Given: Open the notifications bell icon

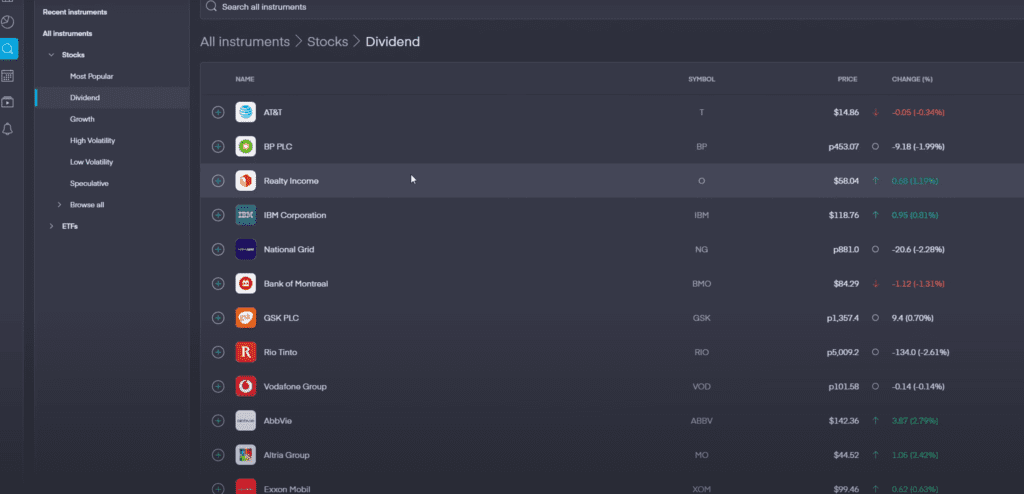Looking at the screenshot, I should 8,129.
